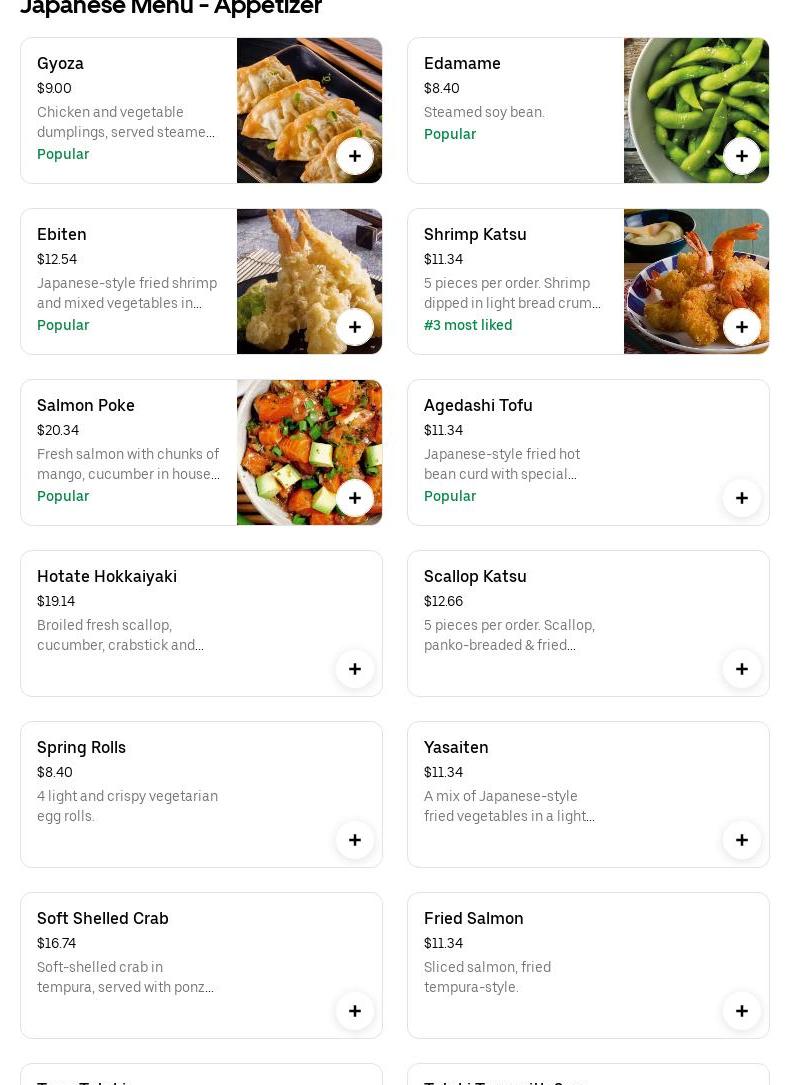
Task: Tap the Agedashi Tofu plus icon
Action: click(x=742, y=498)
